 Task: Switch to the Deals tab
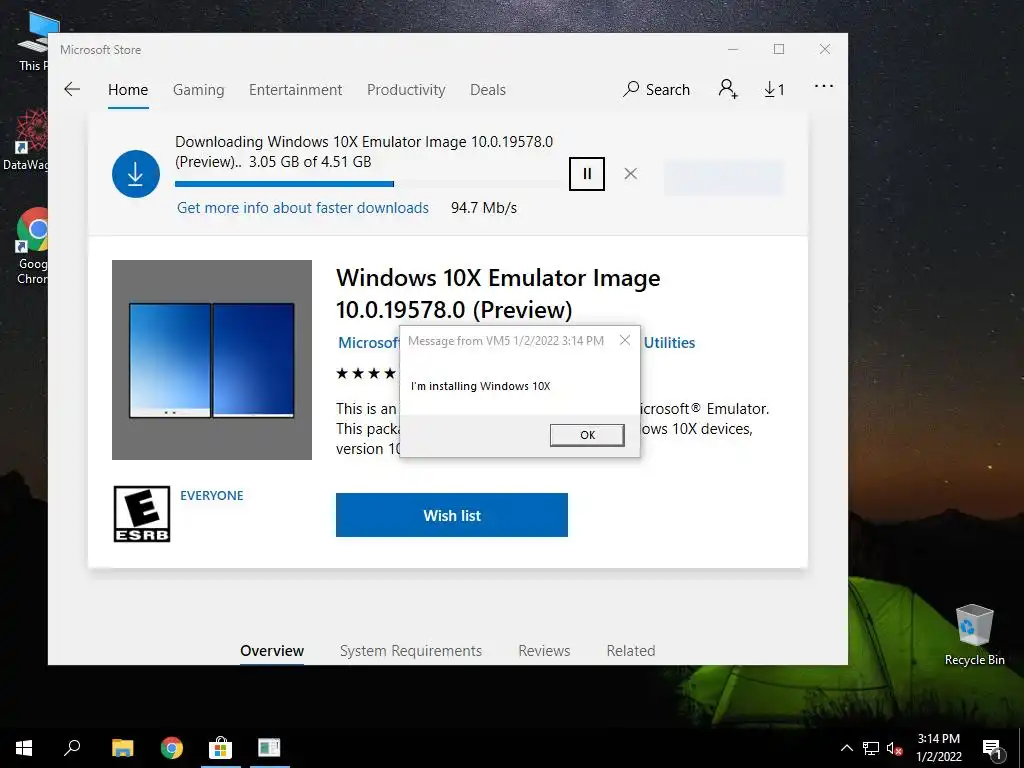click(x=488, y=89)
